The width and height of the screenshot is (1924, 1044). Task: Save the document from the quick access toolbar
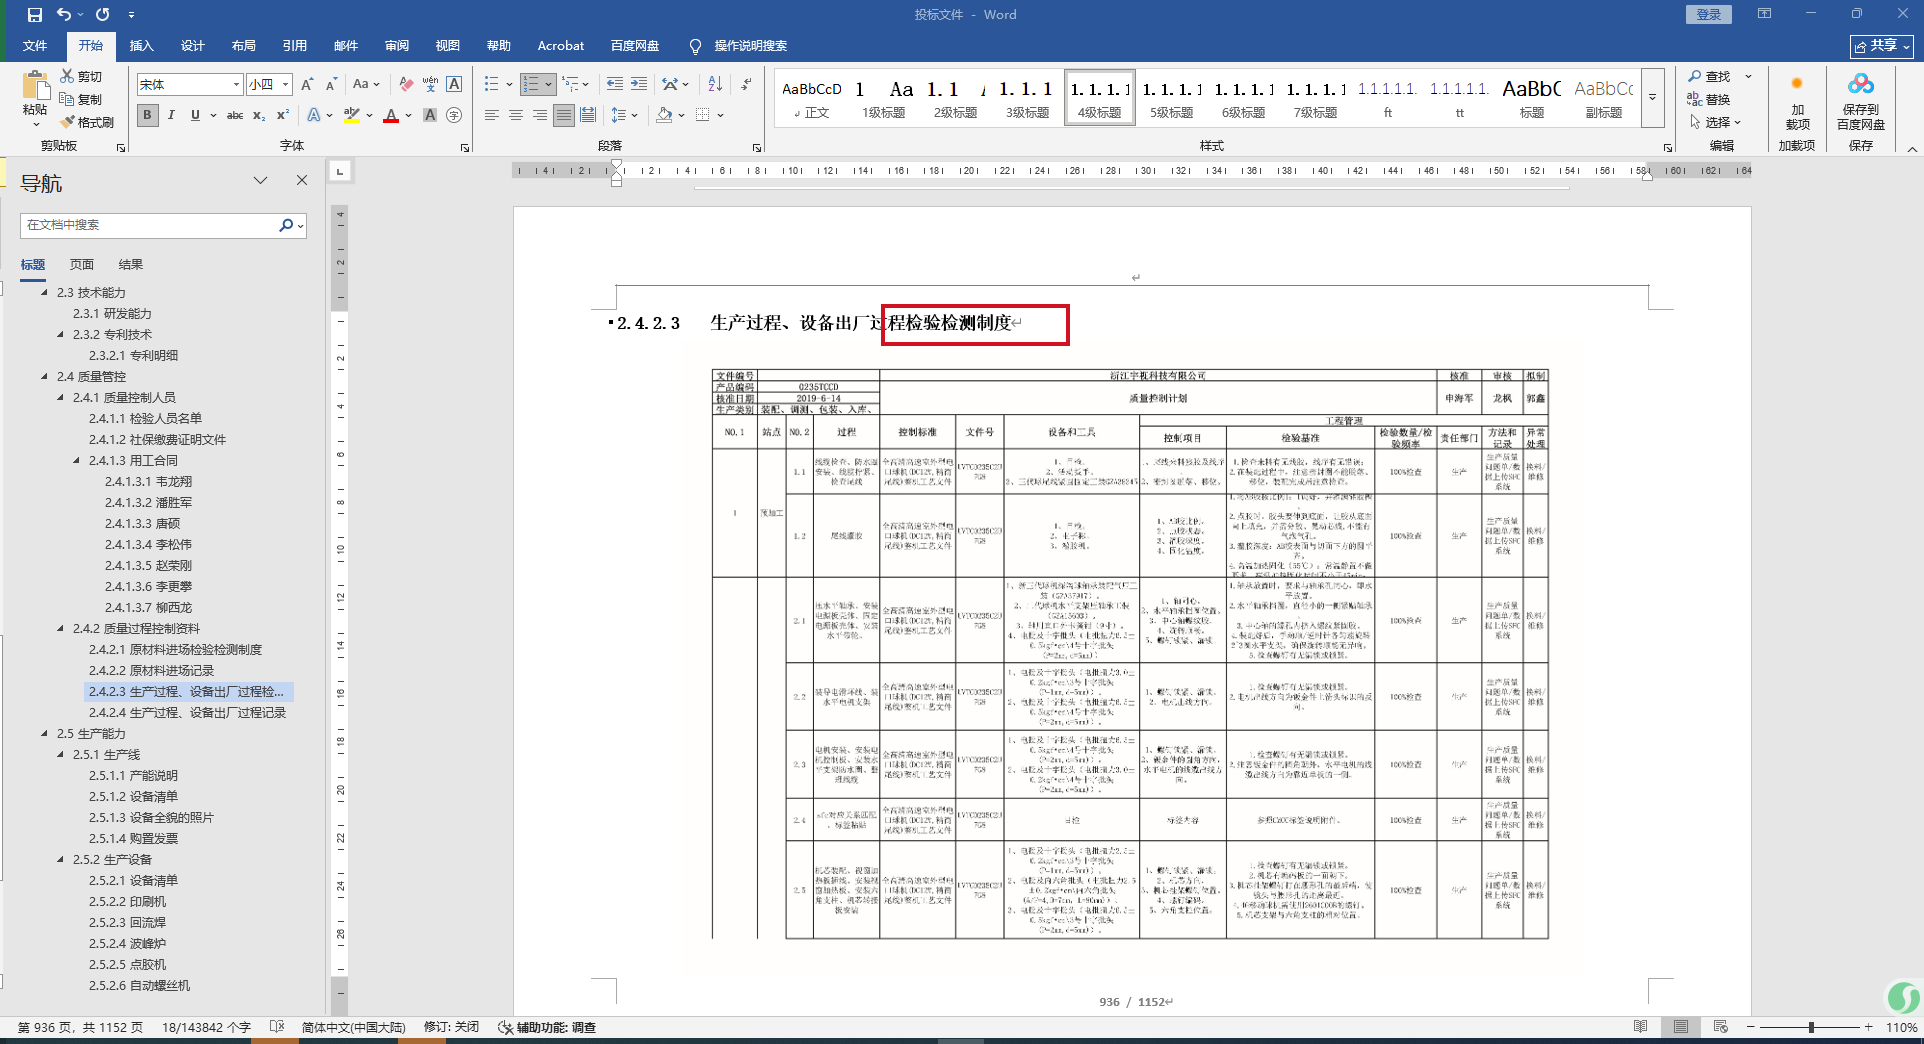click(35, 15)
